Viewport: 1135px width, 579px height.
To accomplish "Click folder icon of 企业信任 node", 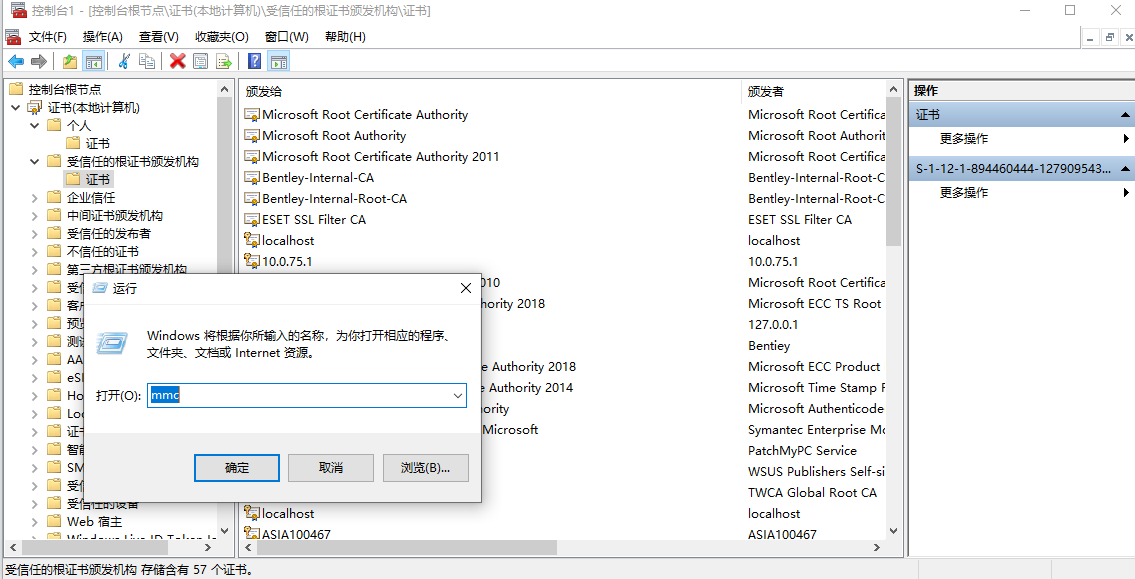I will coord(54,197).
